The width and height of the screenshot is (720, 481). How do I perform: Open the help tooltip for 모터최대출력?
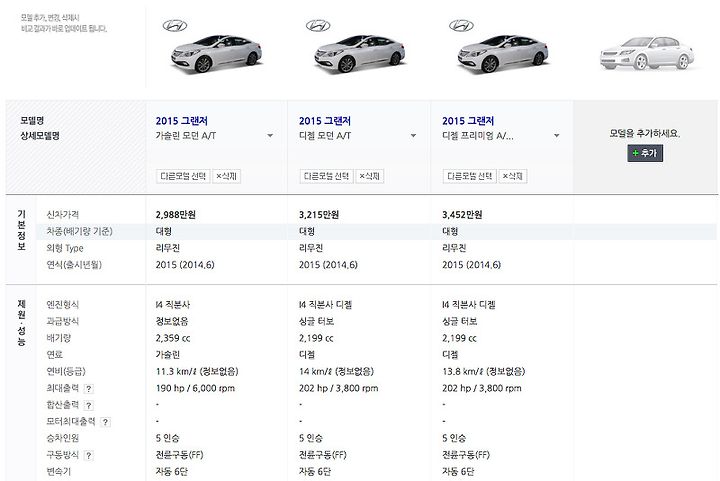click(105, 422)
